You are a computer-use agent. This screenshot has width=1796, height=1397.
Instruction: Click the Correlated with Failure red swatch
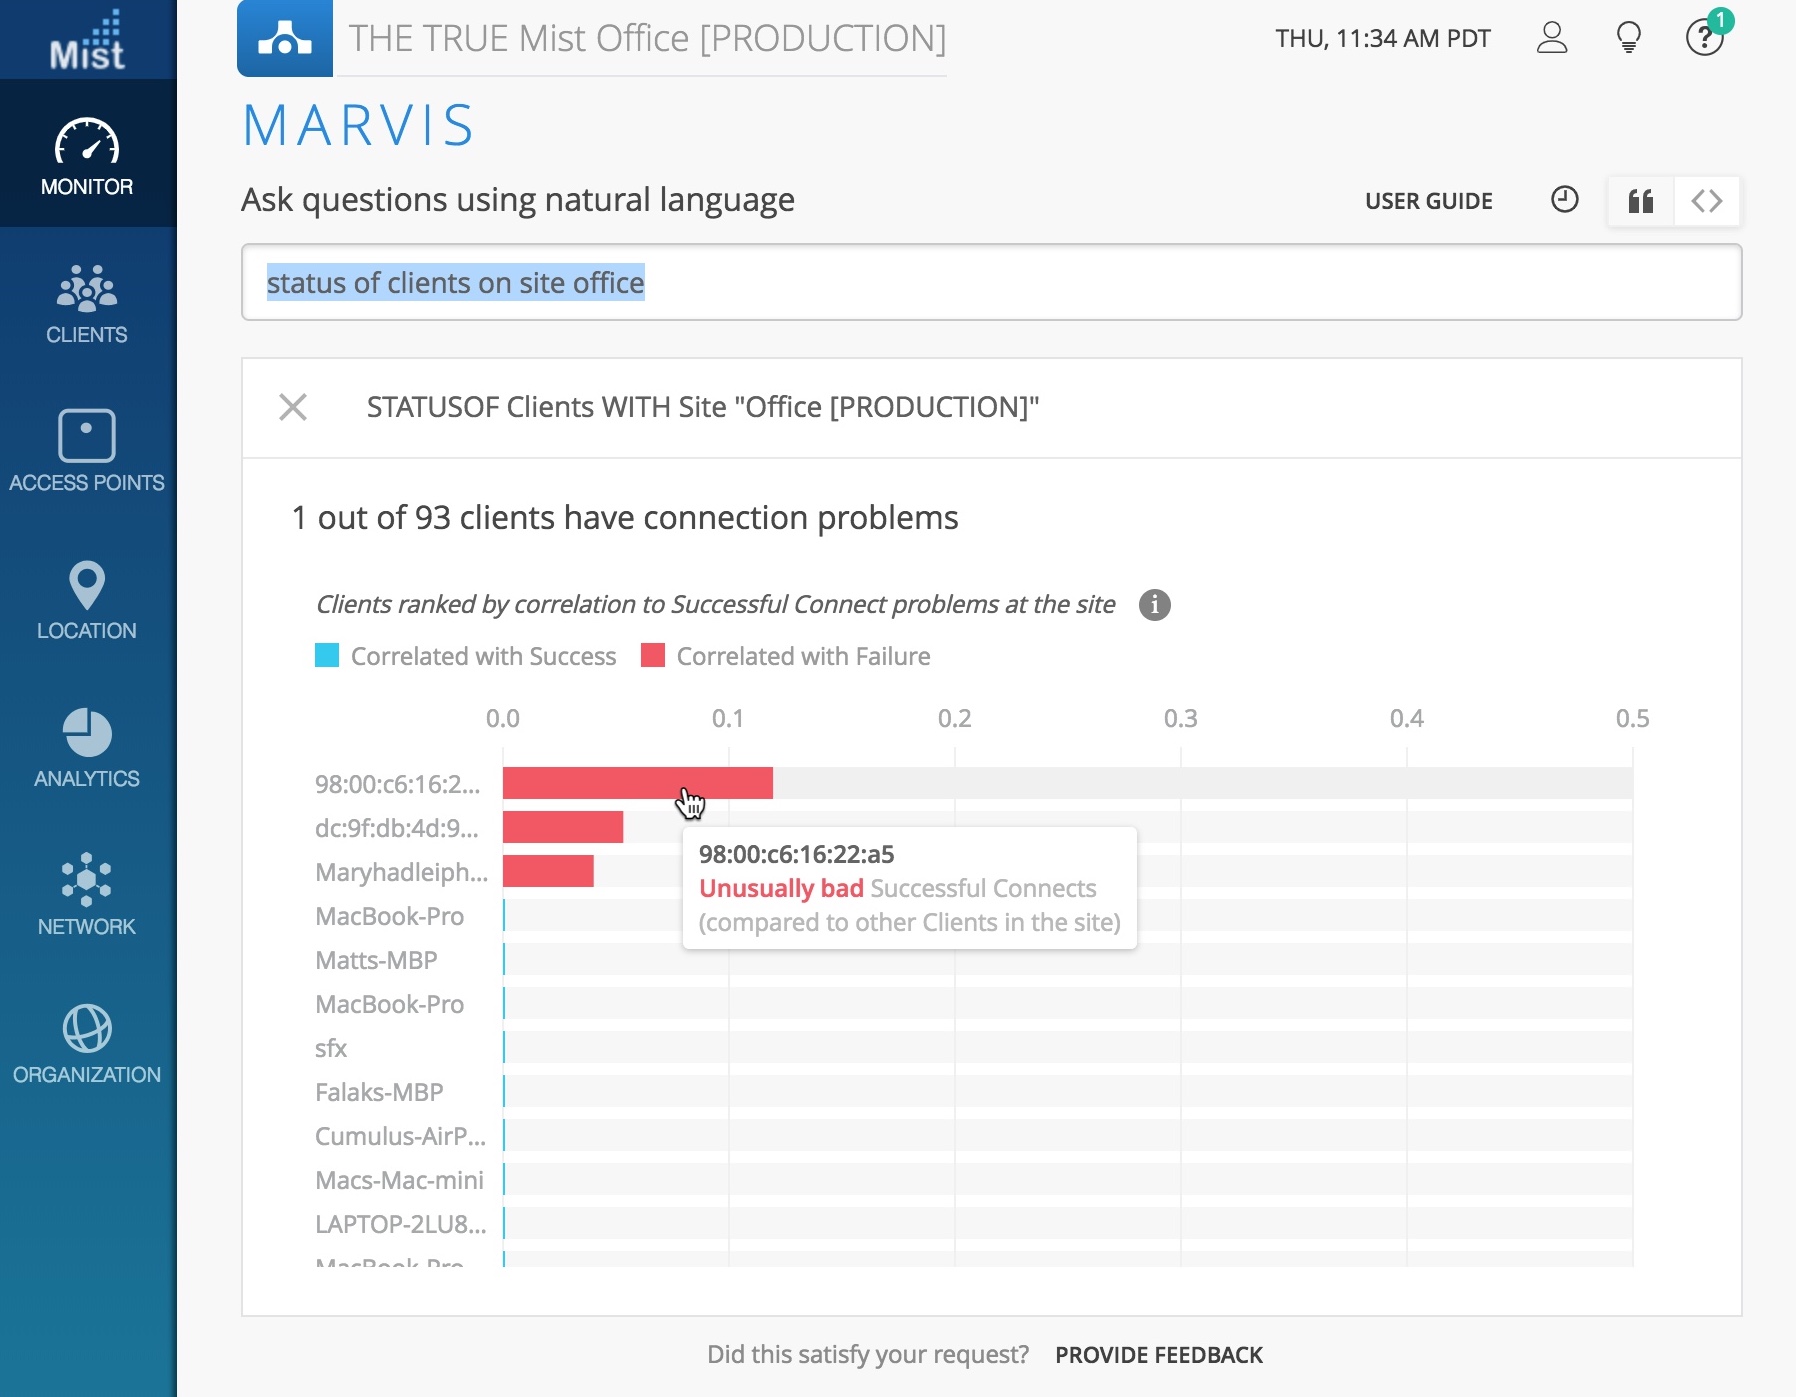point(653,656)
